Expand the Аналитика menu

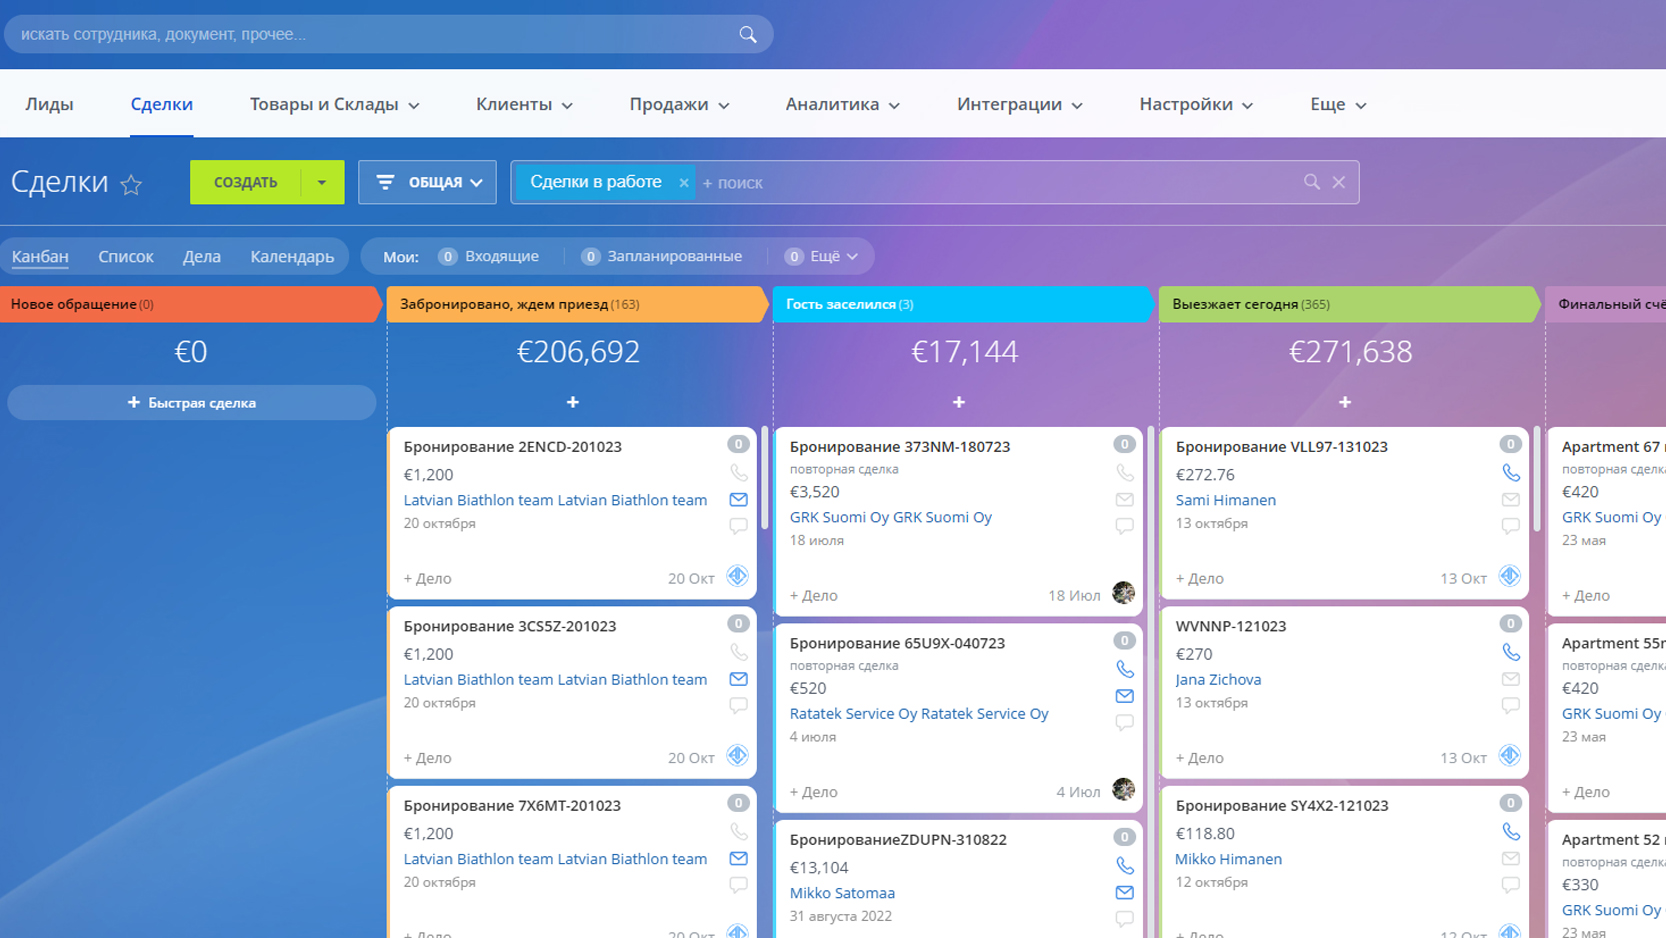843,104
